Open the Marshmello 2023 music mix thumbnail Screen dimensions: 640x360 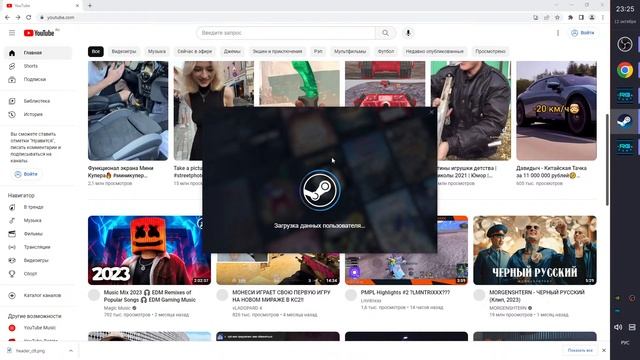(x=149, y=250)
